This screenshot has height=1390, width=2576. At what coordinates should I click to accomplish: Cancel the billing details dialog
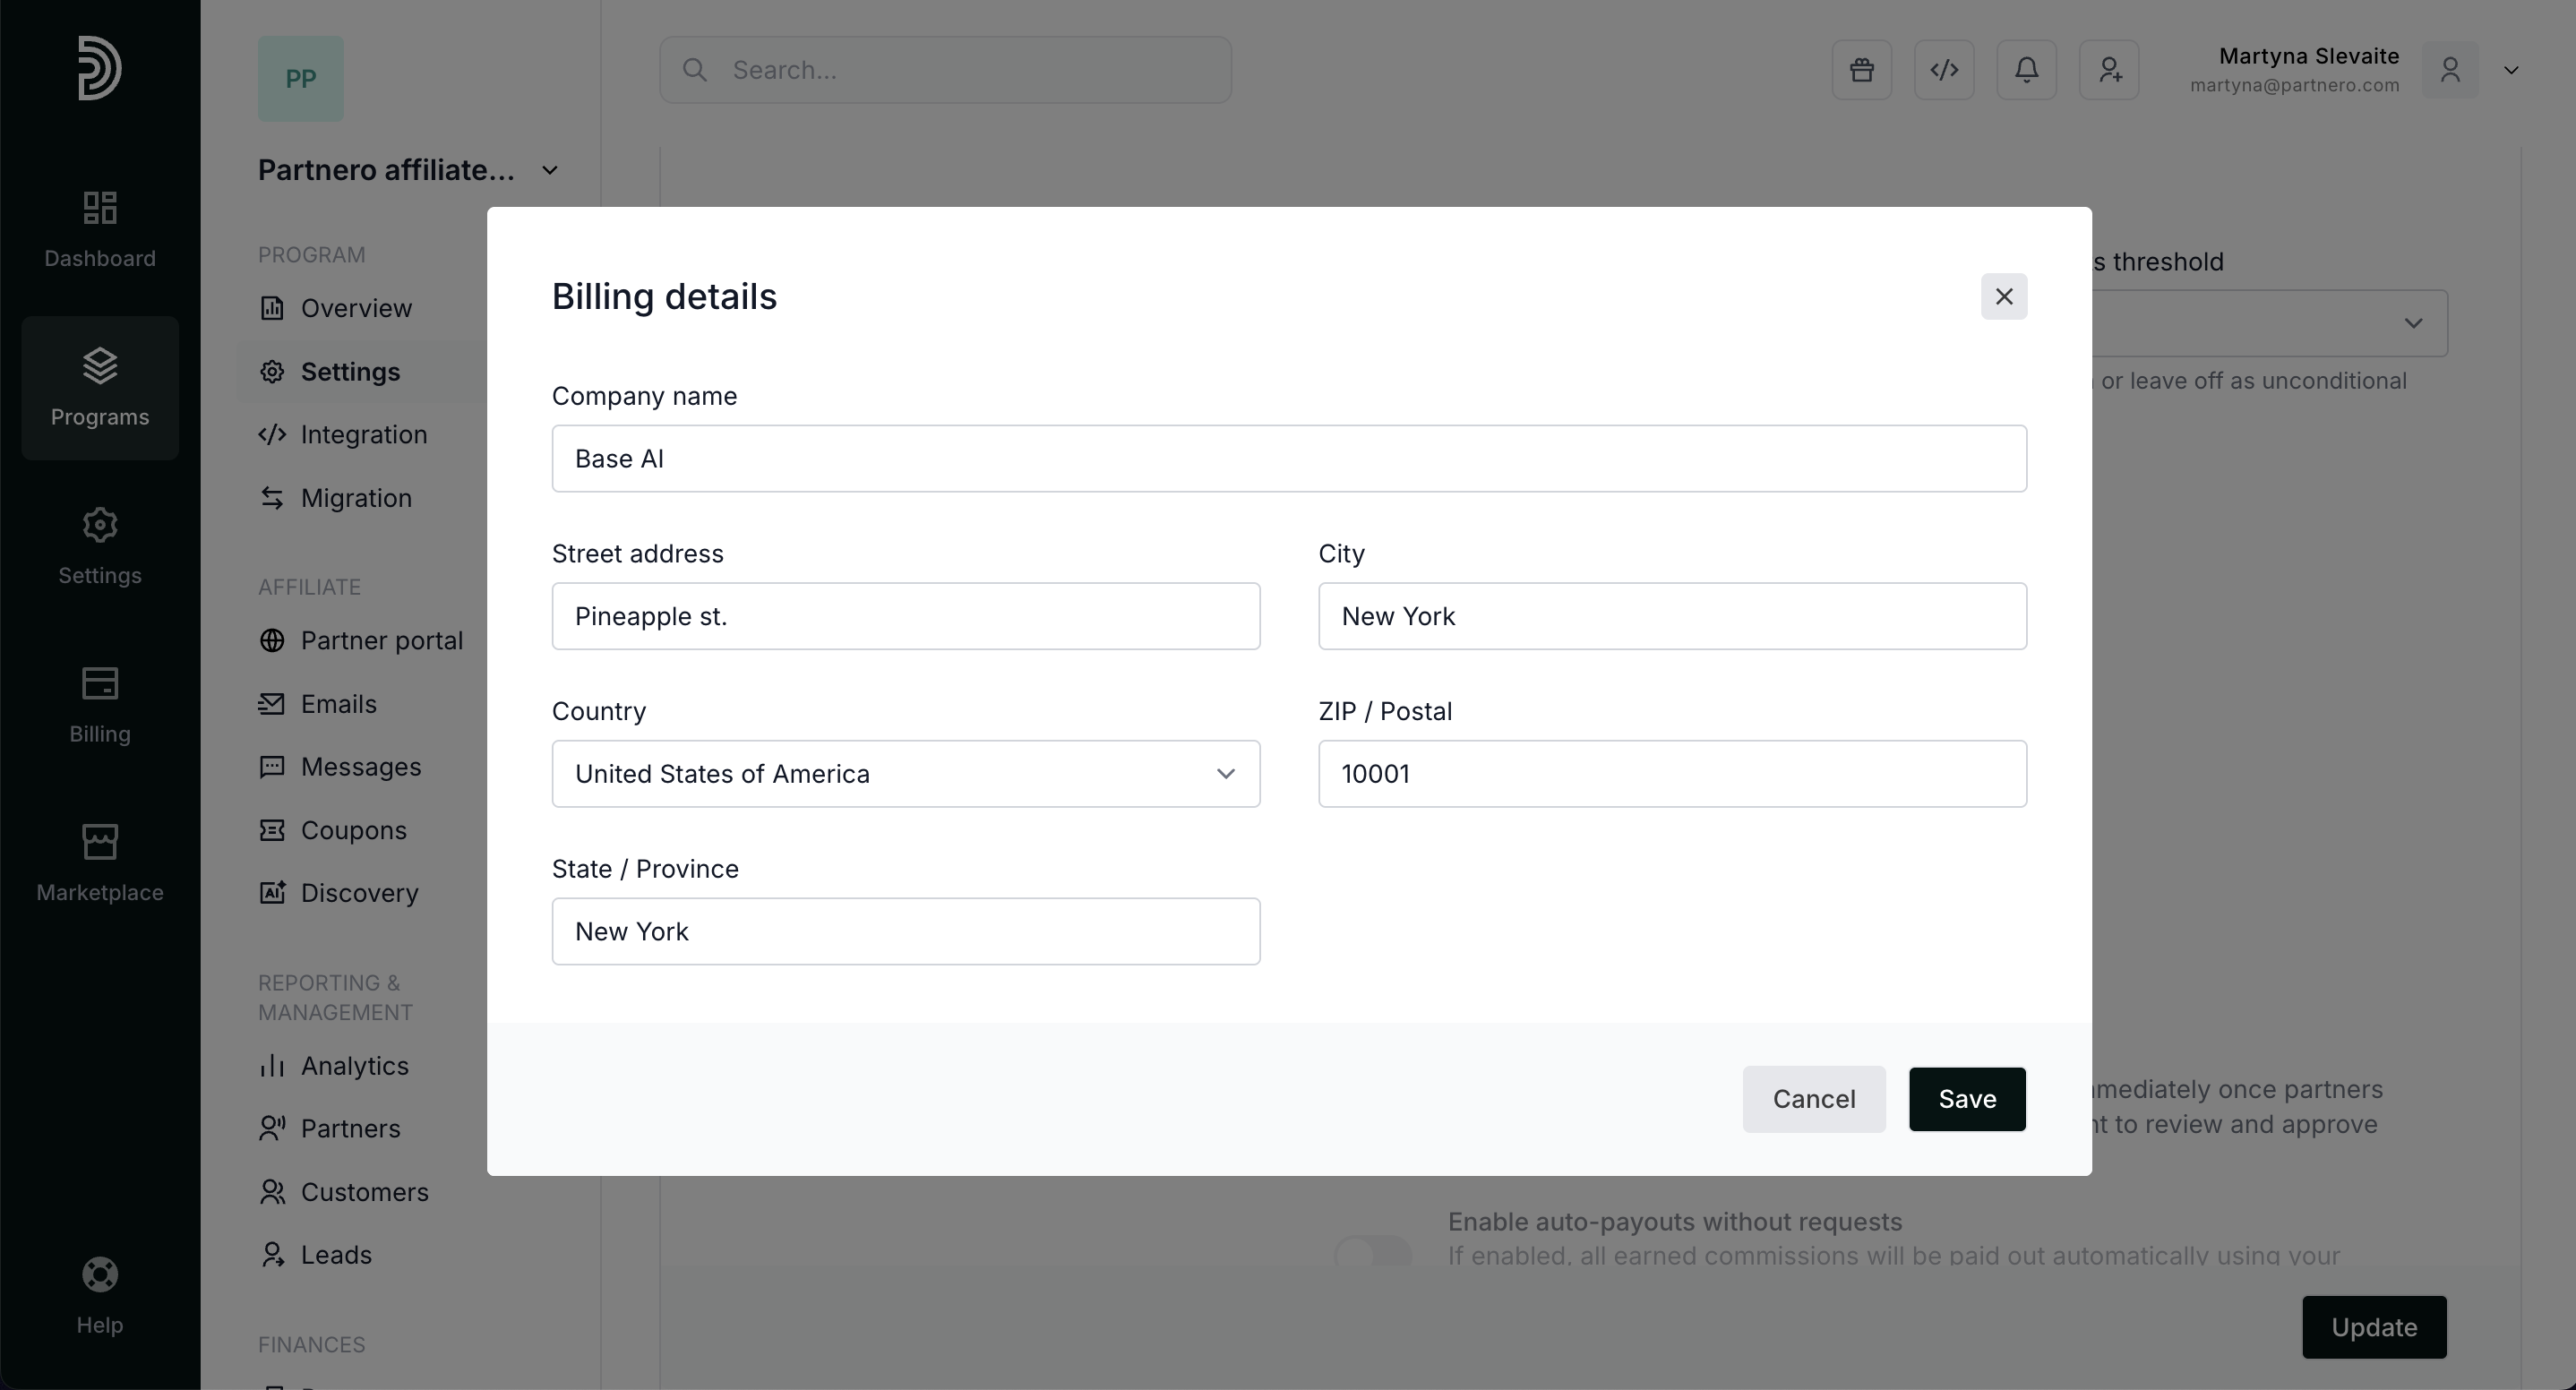coord(1813,1099)
